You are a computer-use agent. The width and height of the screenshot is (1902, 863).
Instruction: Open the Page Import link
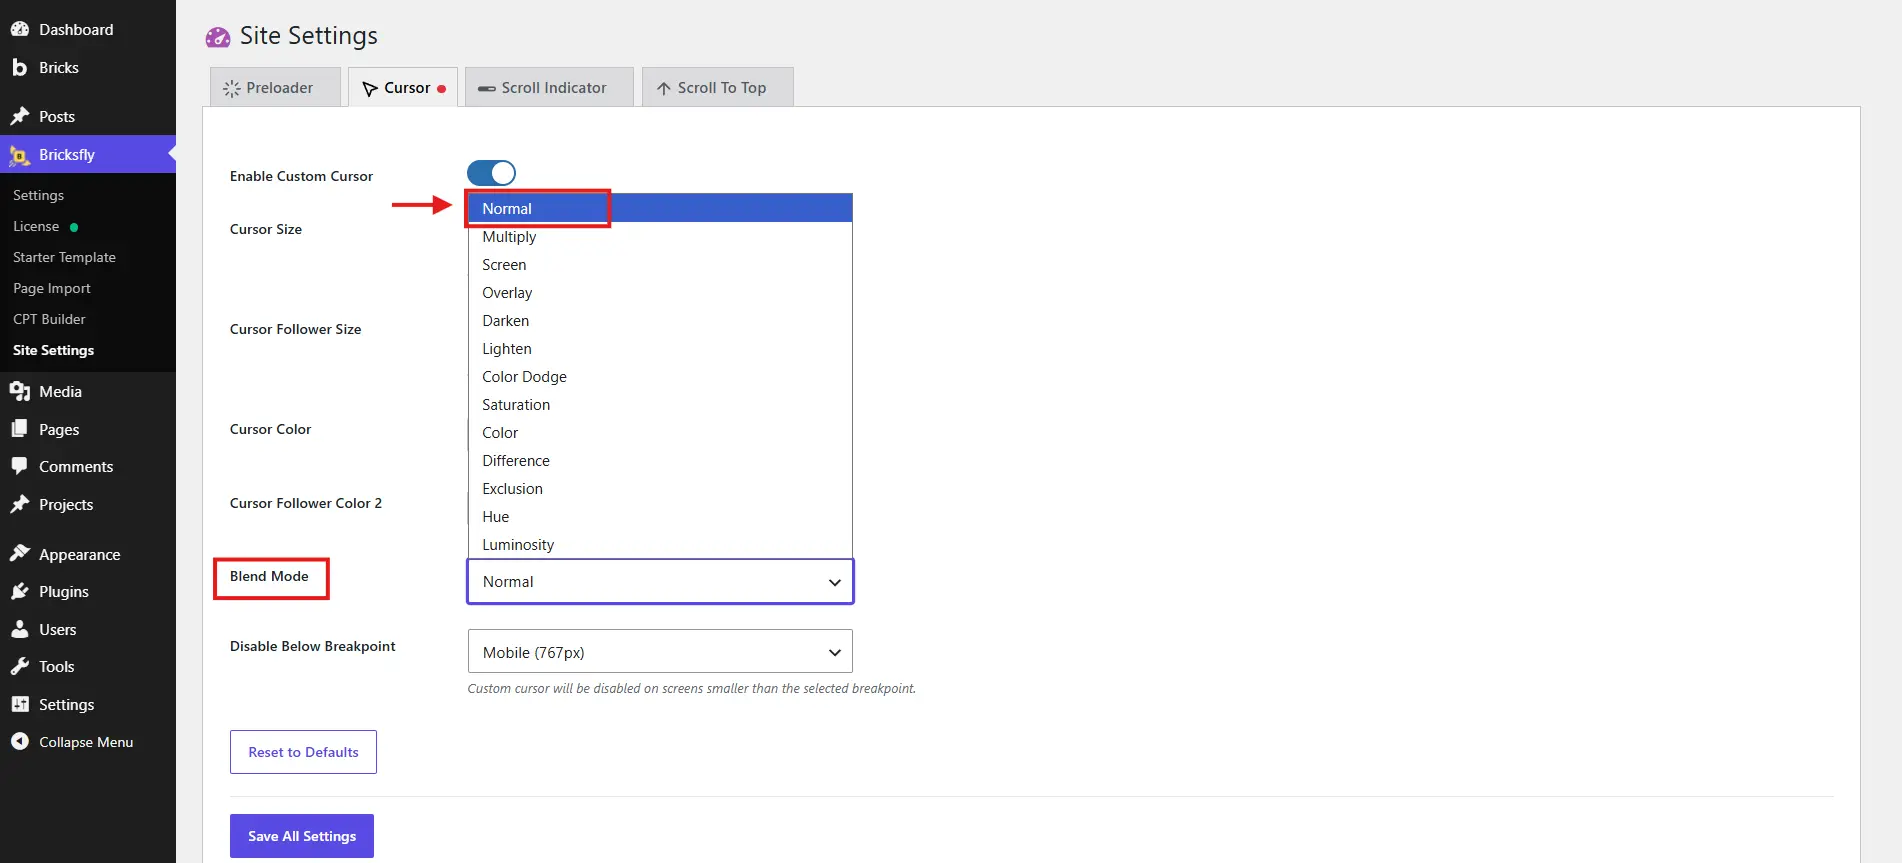tap(52, 288)
